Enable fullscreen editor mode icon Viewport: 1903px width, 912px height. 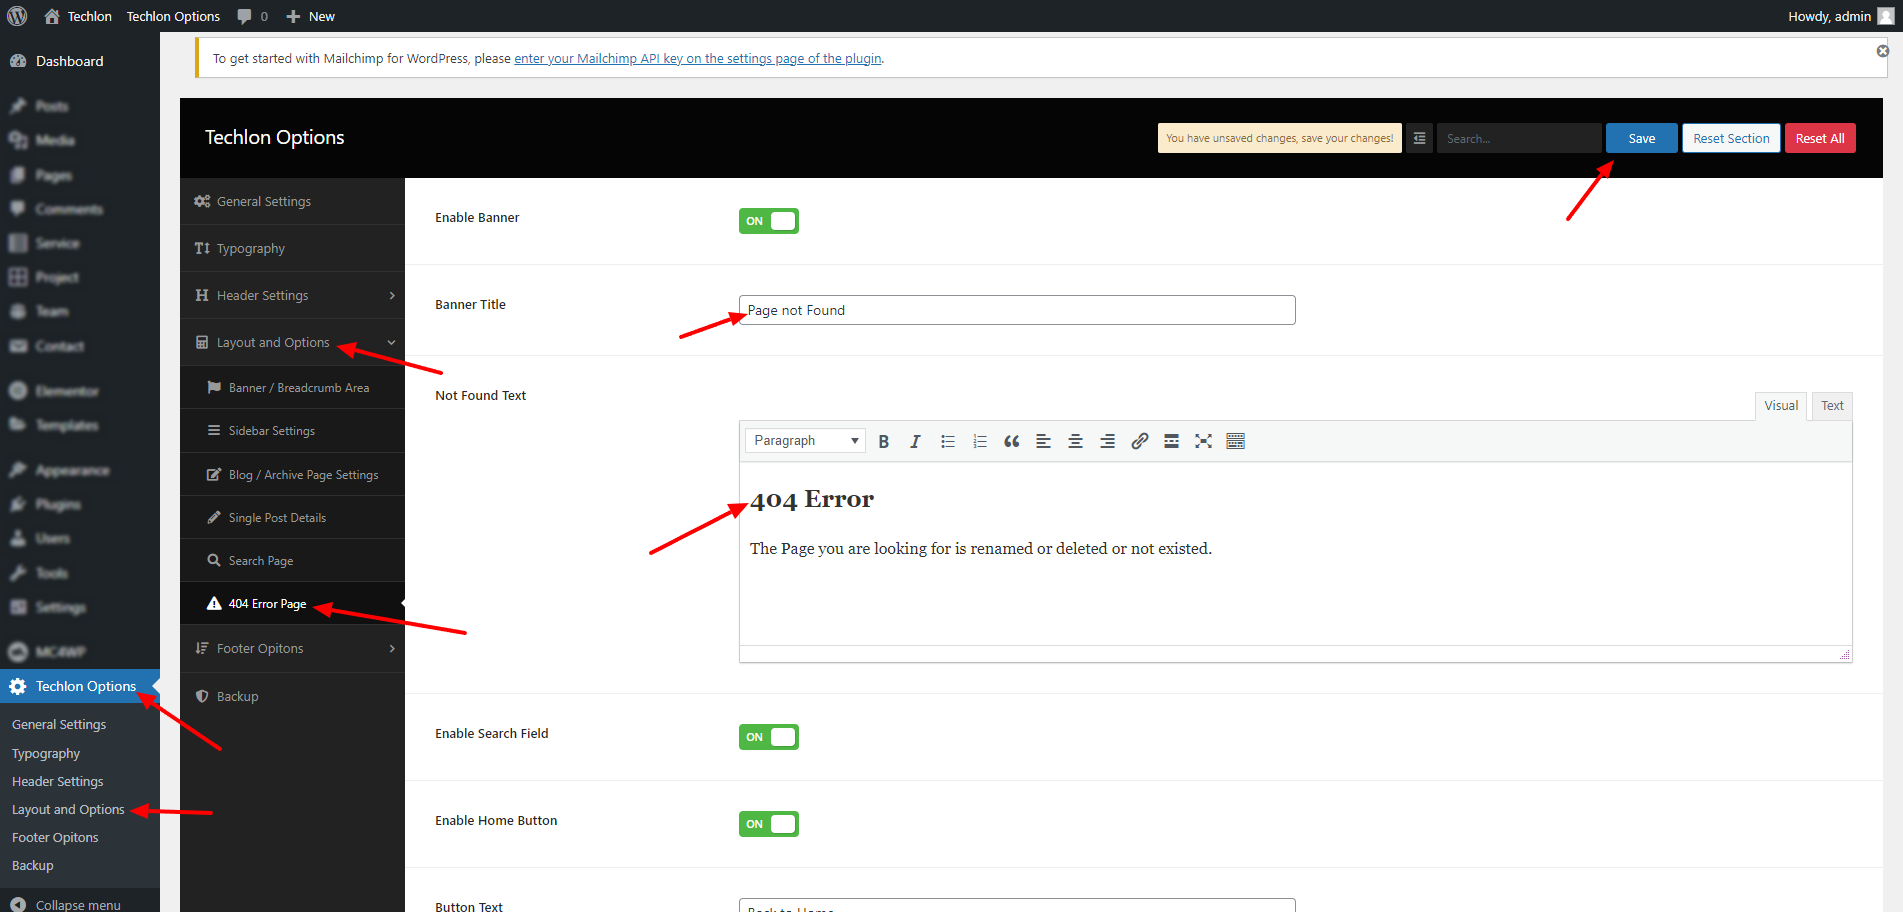pos(1203,441)
